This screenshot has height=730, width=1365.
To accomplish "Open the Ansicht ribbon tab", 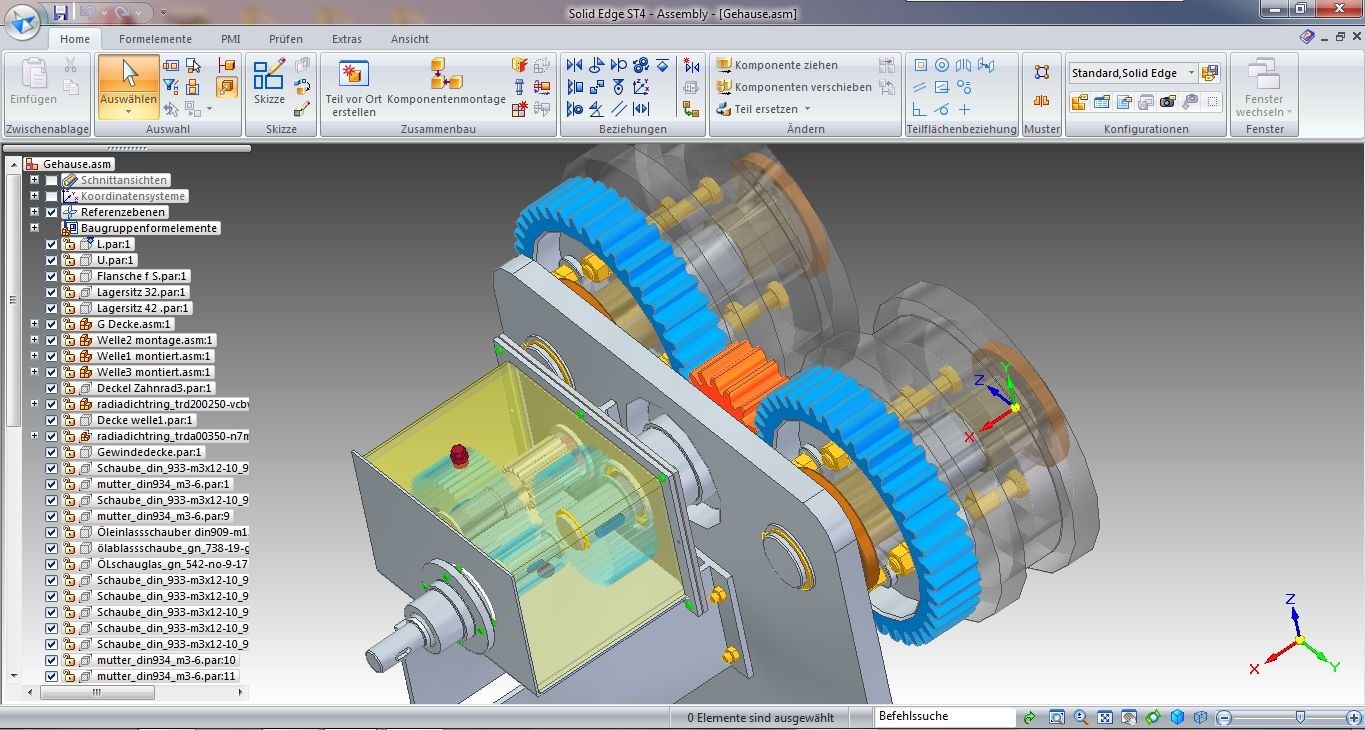I will [x=410, y=39].
